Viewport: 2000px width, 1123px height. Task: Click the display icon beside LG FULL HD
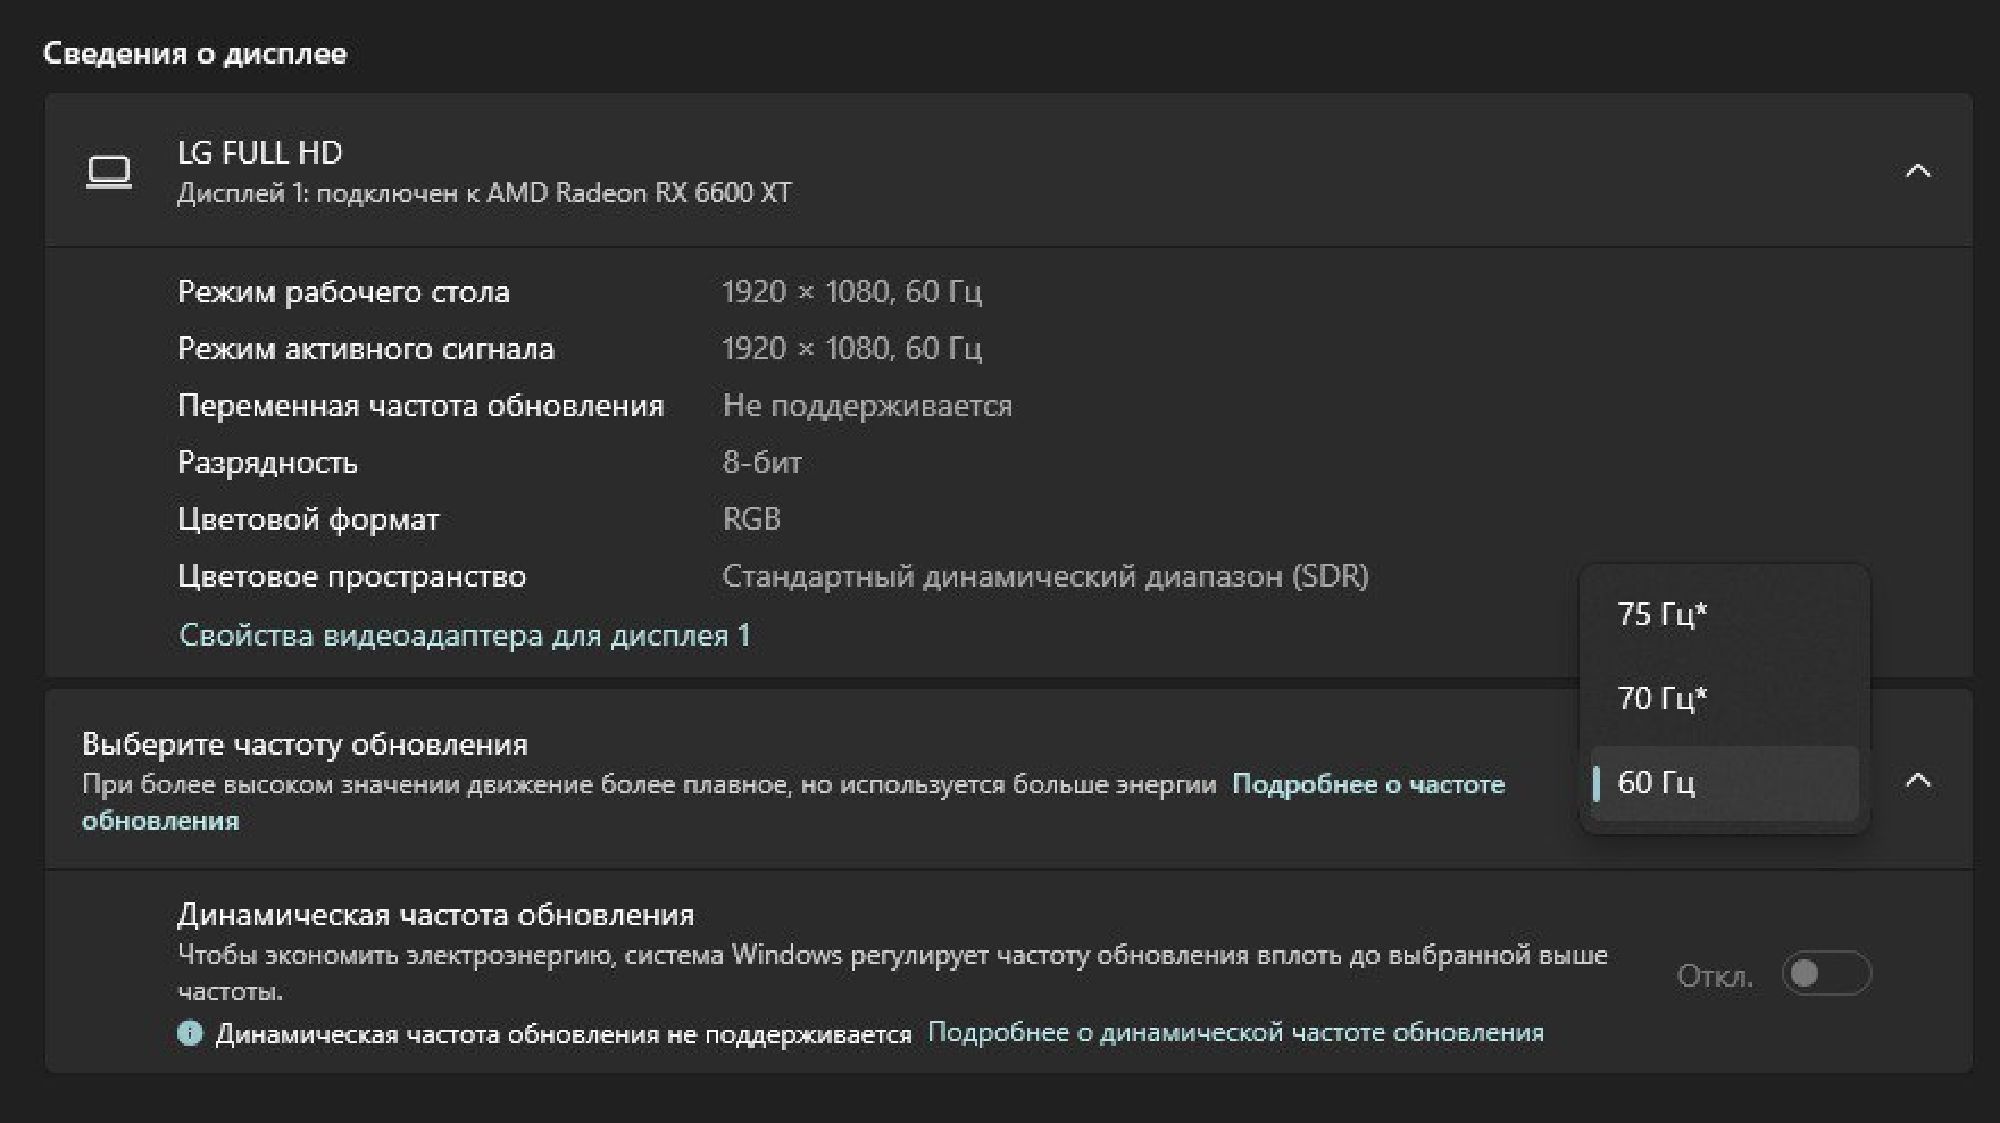[x=108, y=172]
